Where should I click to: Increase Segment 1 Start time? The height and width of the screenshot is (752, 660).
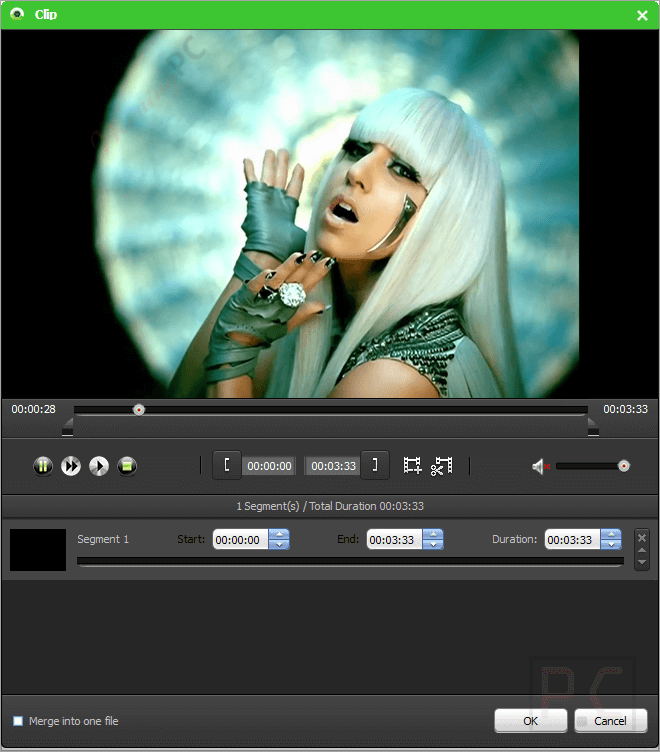[x=279, y=534]
